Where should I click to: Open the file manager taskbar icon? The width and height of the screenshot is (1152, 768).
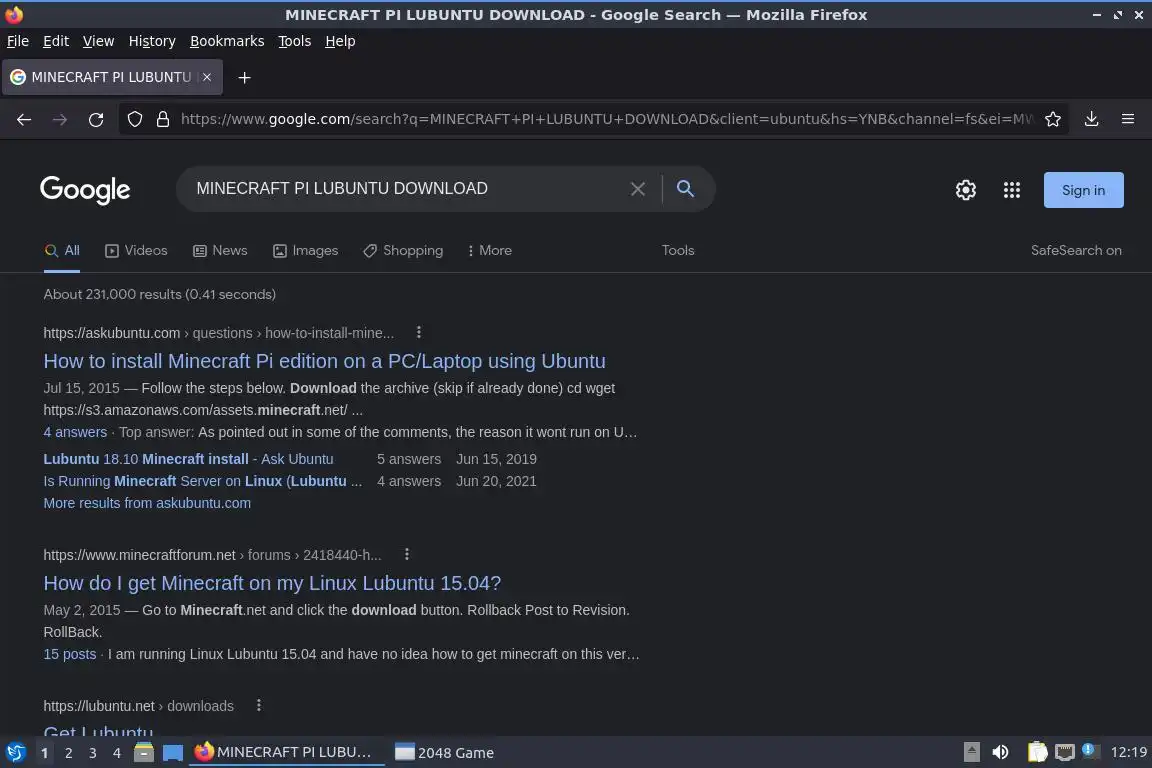click(144, 753)
